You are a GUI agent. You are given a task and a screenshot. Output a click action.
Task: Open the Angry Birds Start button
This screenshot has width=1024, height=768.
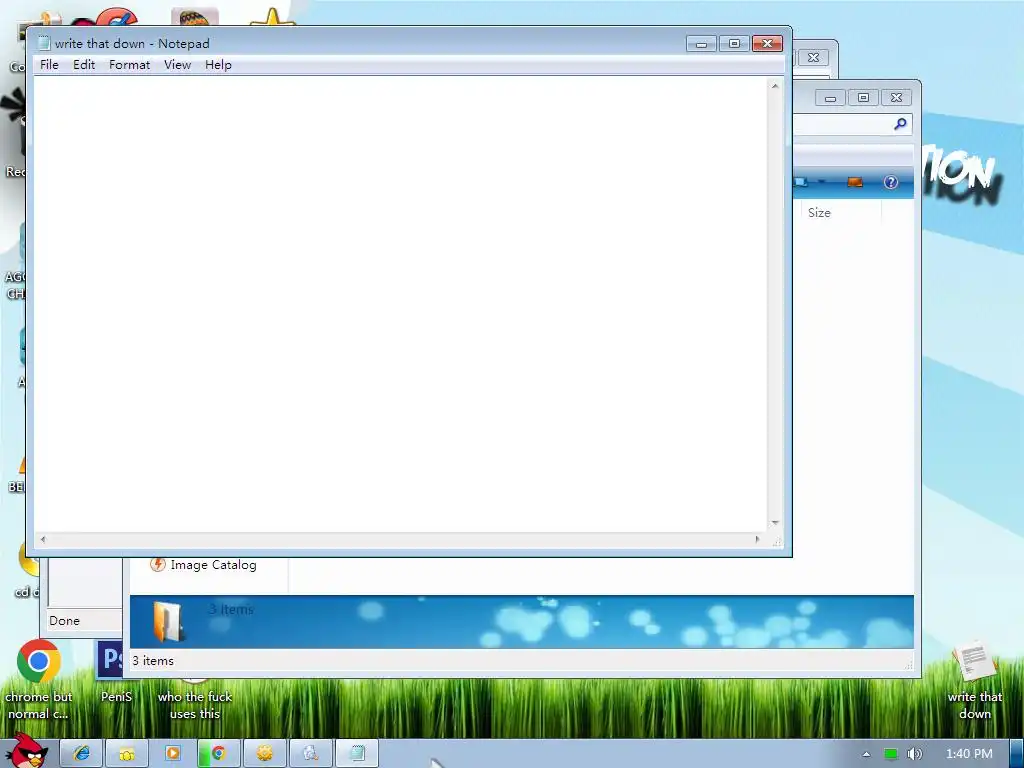(26, 751)
